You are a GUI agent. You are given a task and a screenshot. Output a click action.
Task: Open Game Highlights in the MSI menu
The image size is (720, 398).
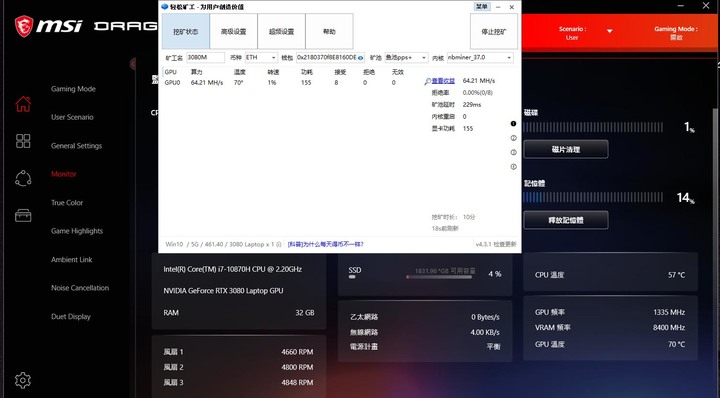[77, 231]
